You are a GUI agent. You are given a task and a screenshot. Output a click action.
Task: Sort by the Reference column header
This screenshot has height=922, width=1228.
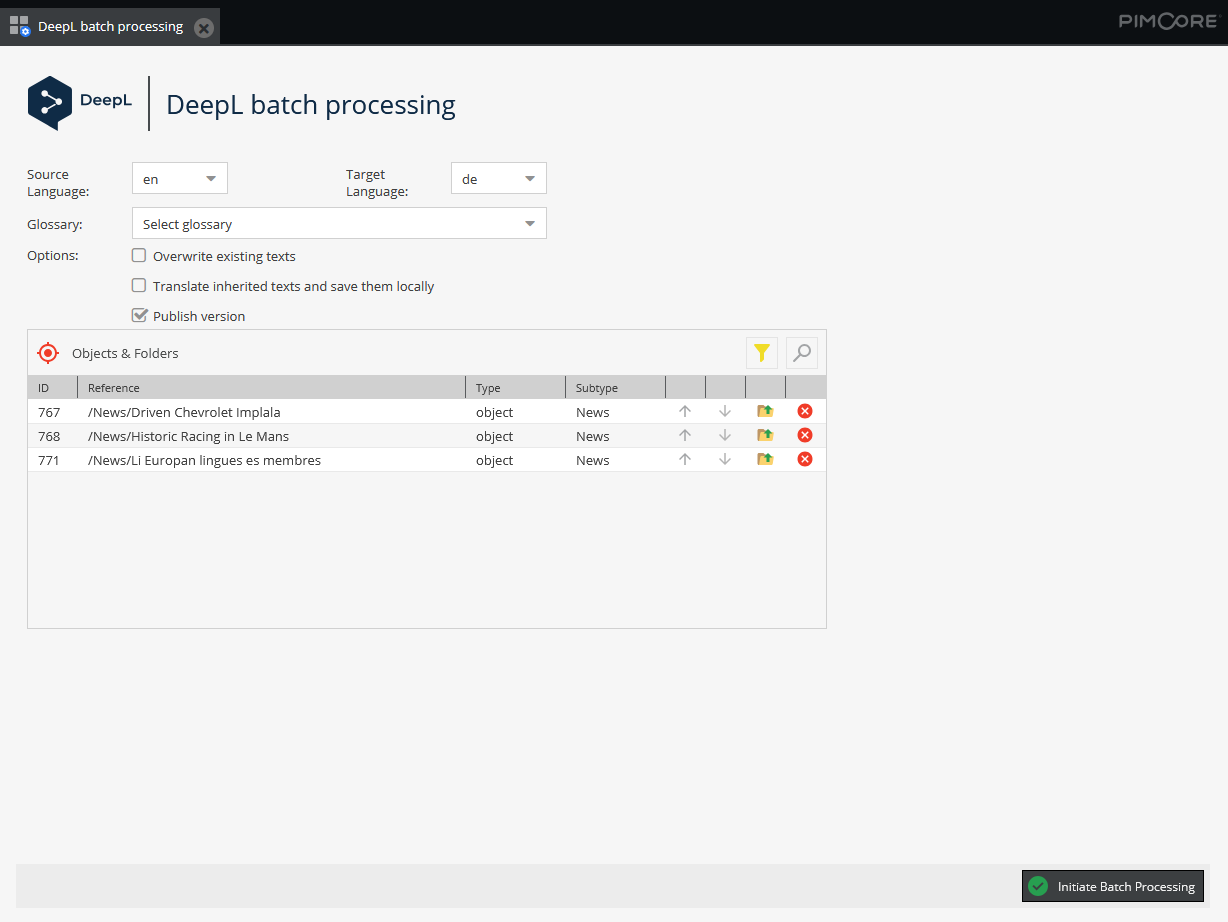tap(271, 387)
